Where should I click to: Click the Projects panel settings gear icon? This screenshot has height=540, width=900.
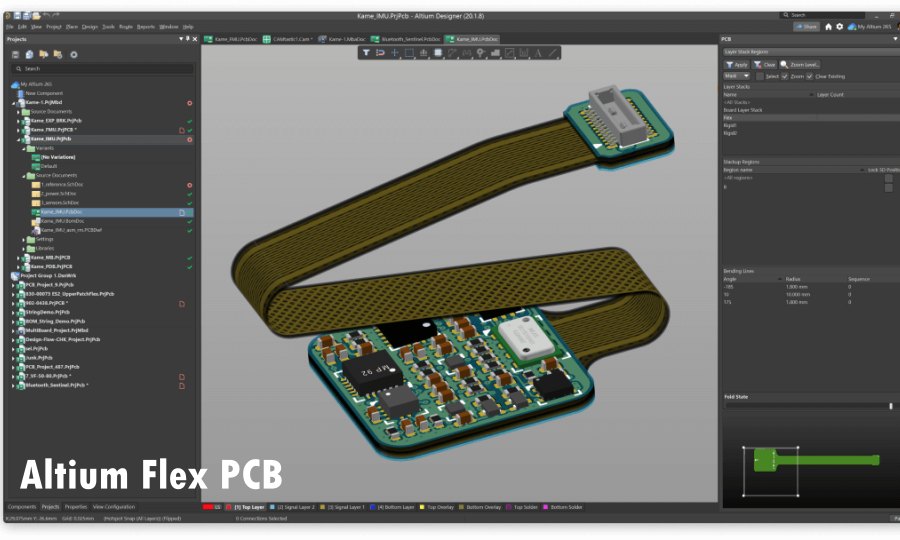pos(73,55)
